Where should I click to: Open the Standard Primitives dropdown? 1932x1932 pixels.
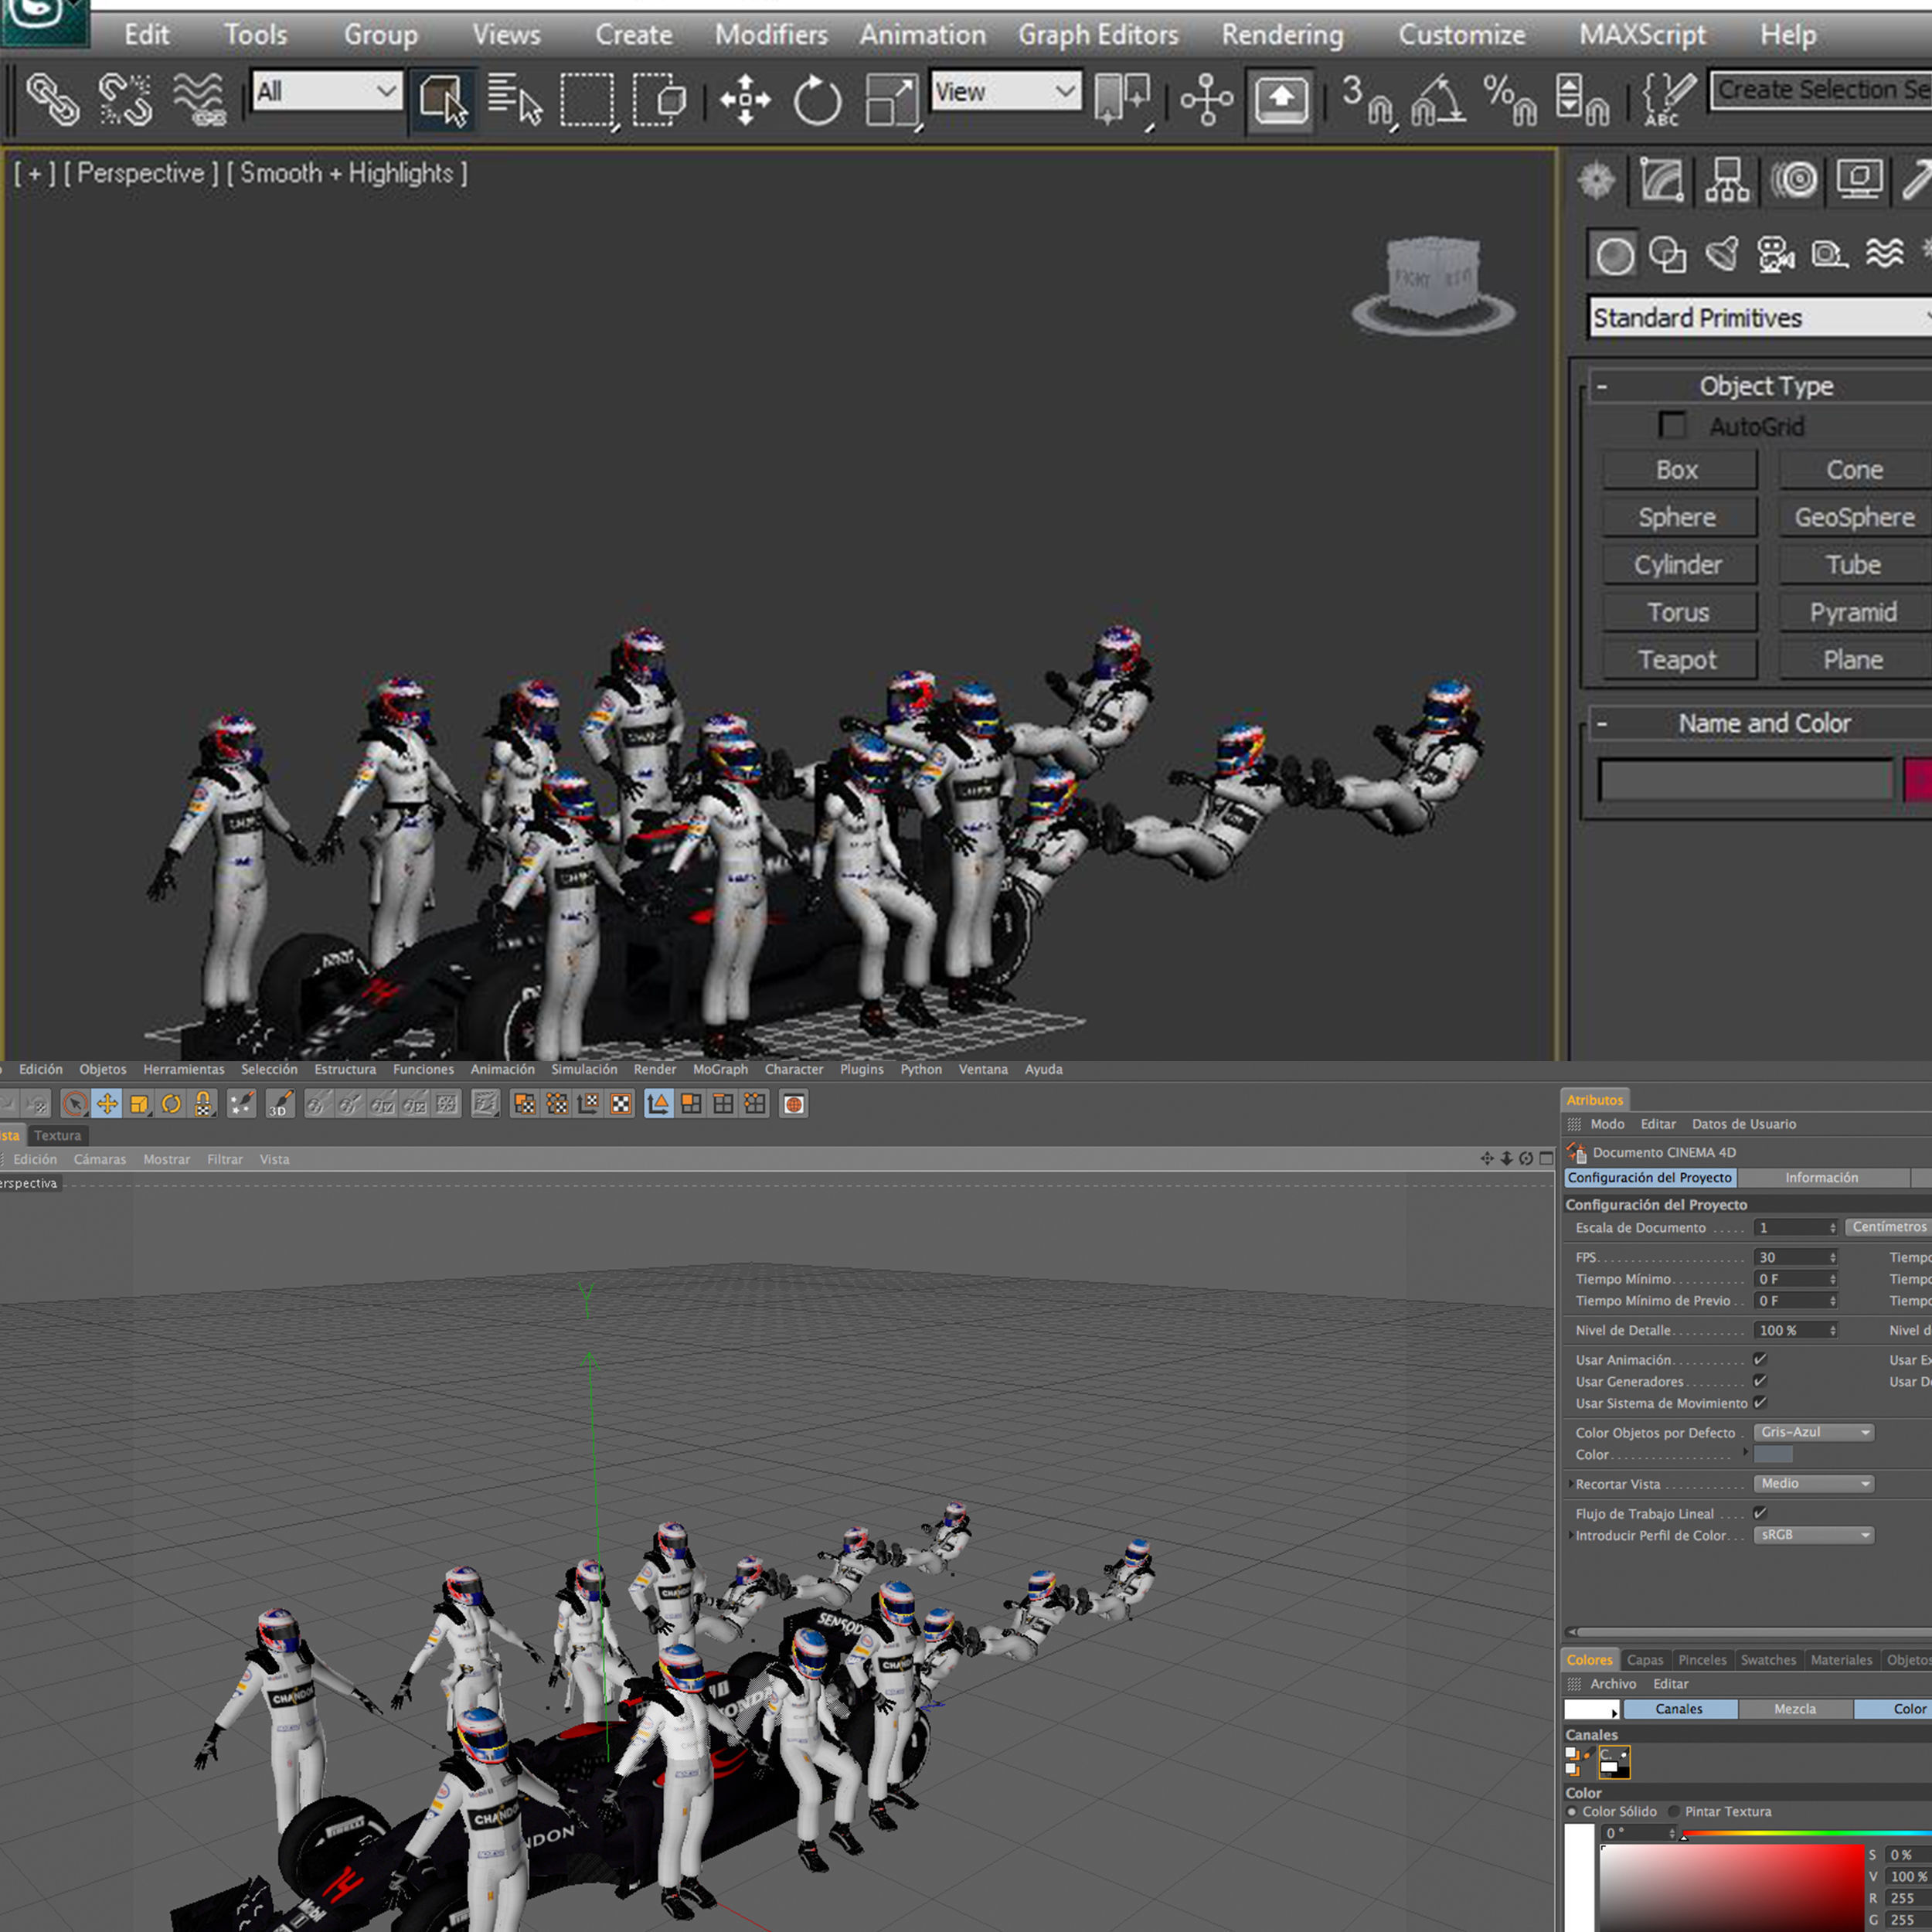tap(1758, 318)
